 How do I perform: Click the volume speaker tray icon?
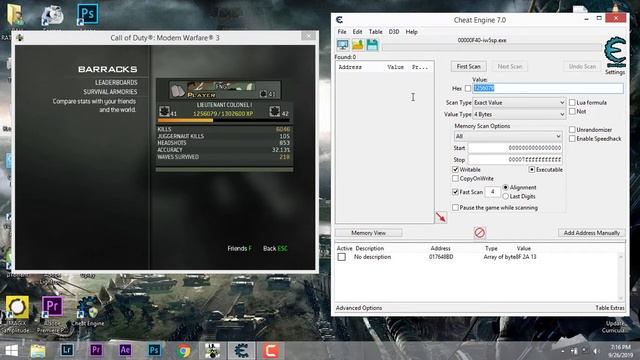click(x=596, y=351)
